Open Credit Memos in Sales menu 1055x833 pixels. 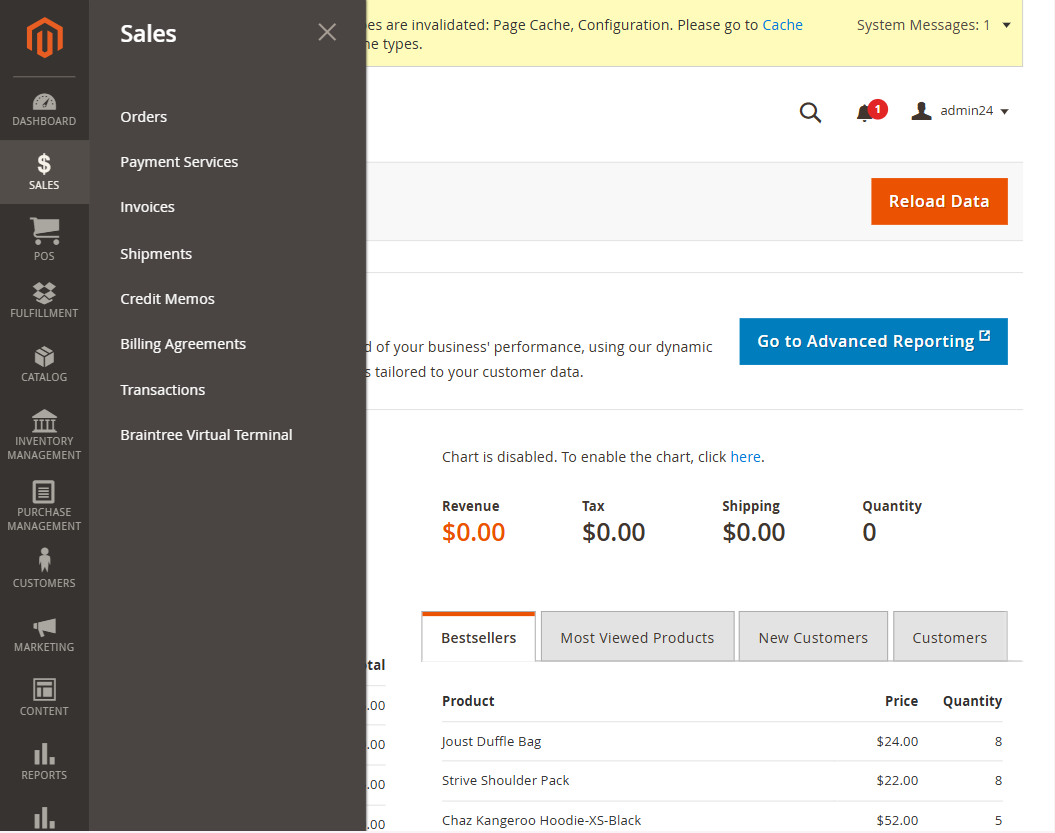[168, 299]
